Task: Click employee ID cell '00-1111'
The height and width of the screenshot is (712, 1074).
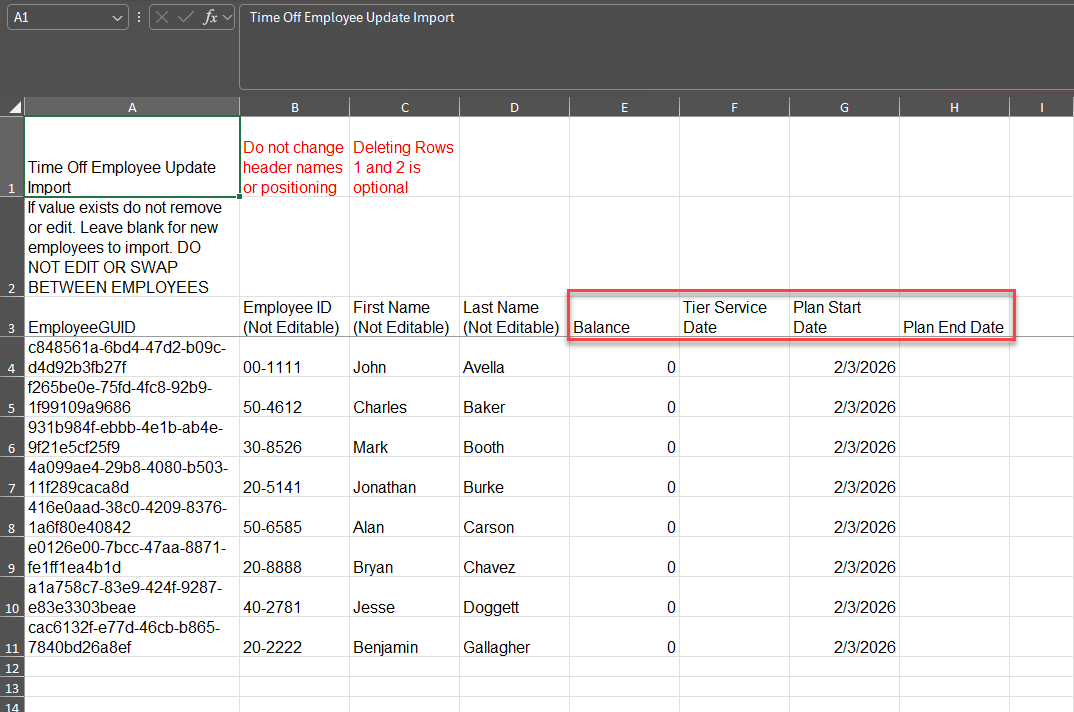Action: pyautogui.click(x=295, y=357)
